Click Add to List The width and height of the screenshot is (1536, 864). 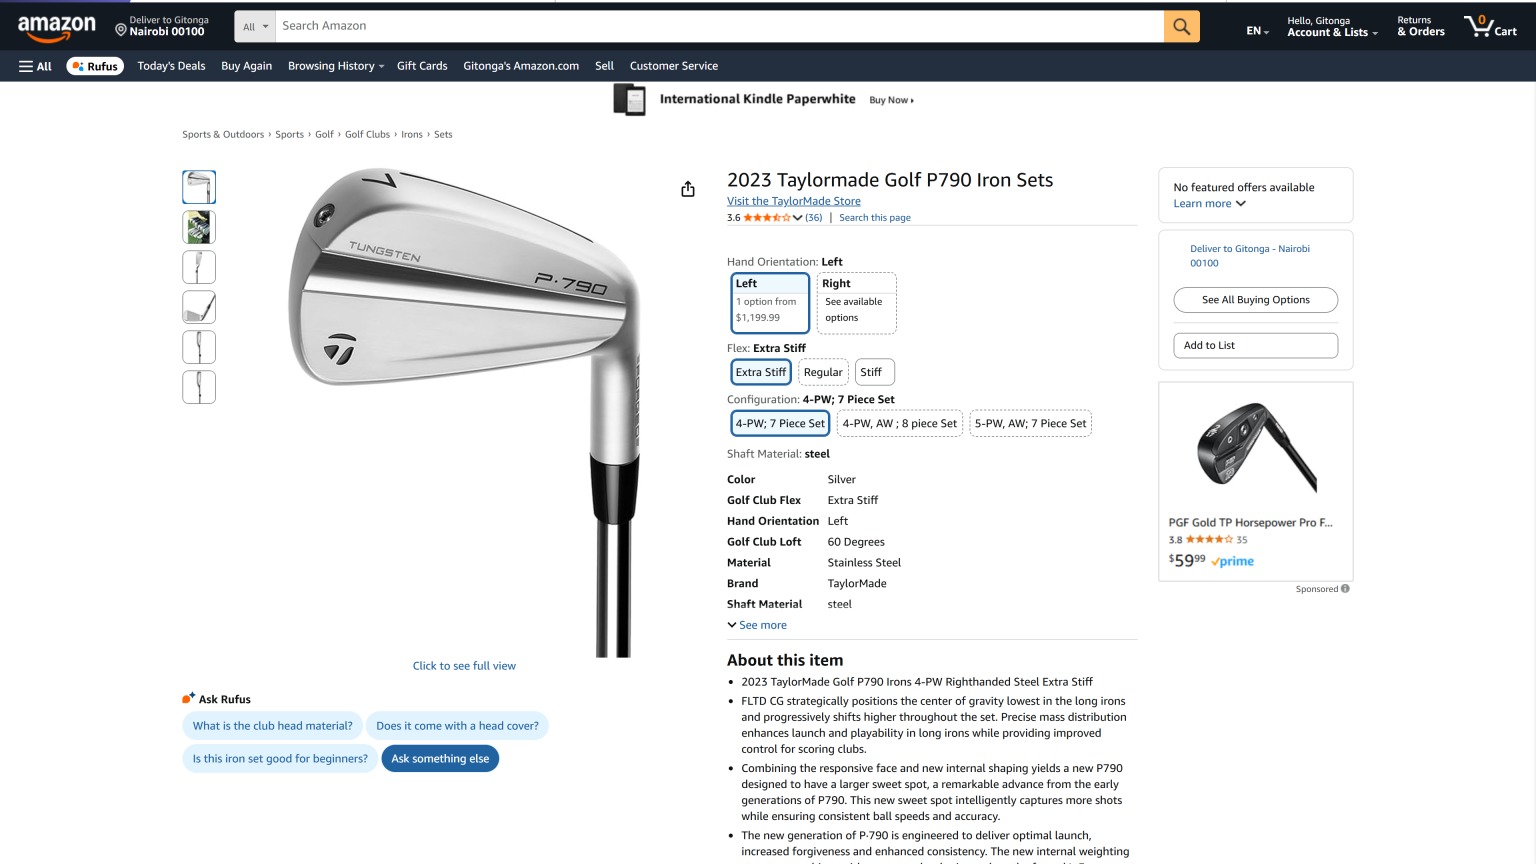pyautogui.click(x=1255, y=345)
